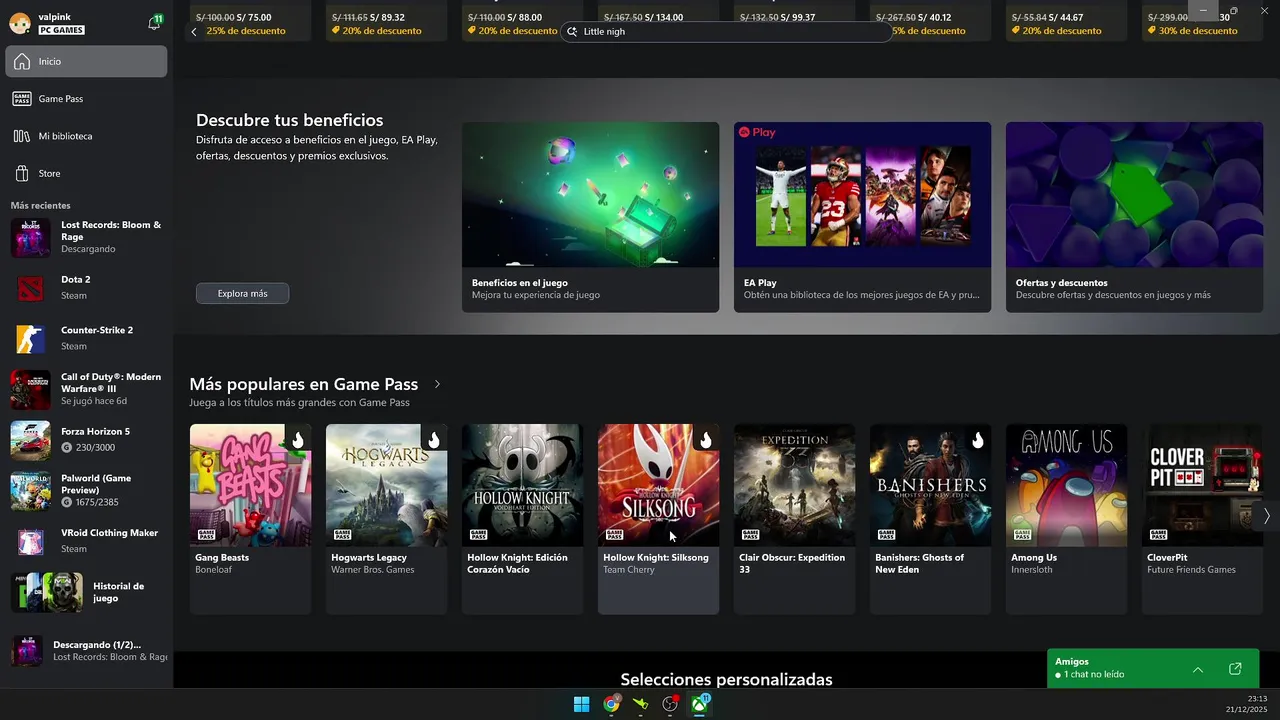This screenshot has width=1280, height=720.
Task: Expand the Amigos chat panel
Action: point(1198,669)
